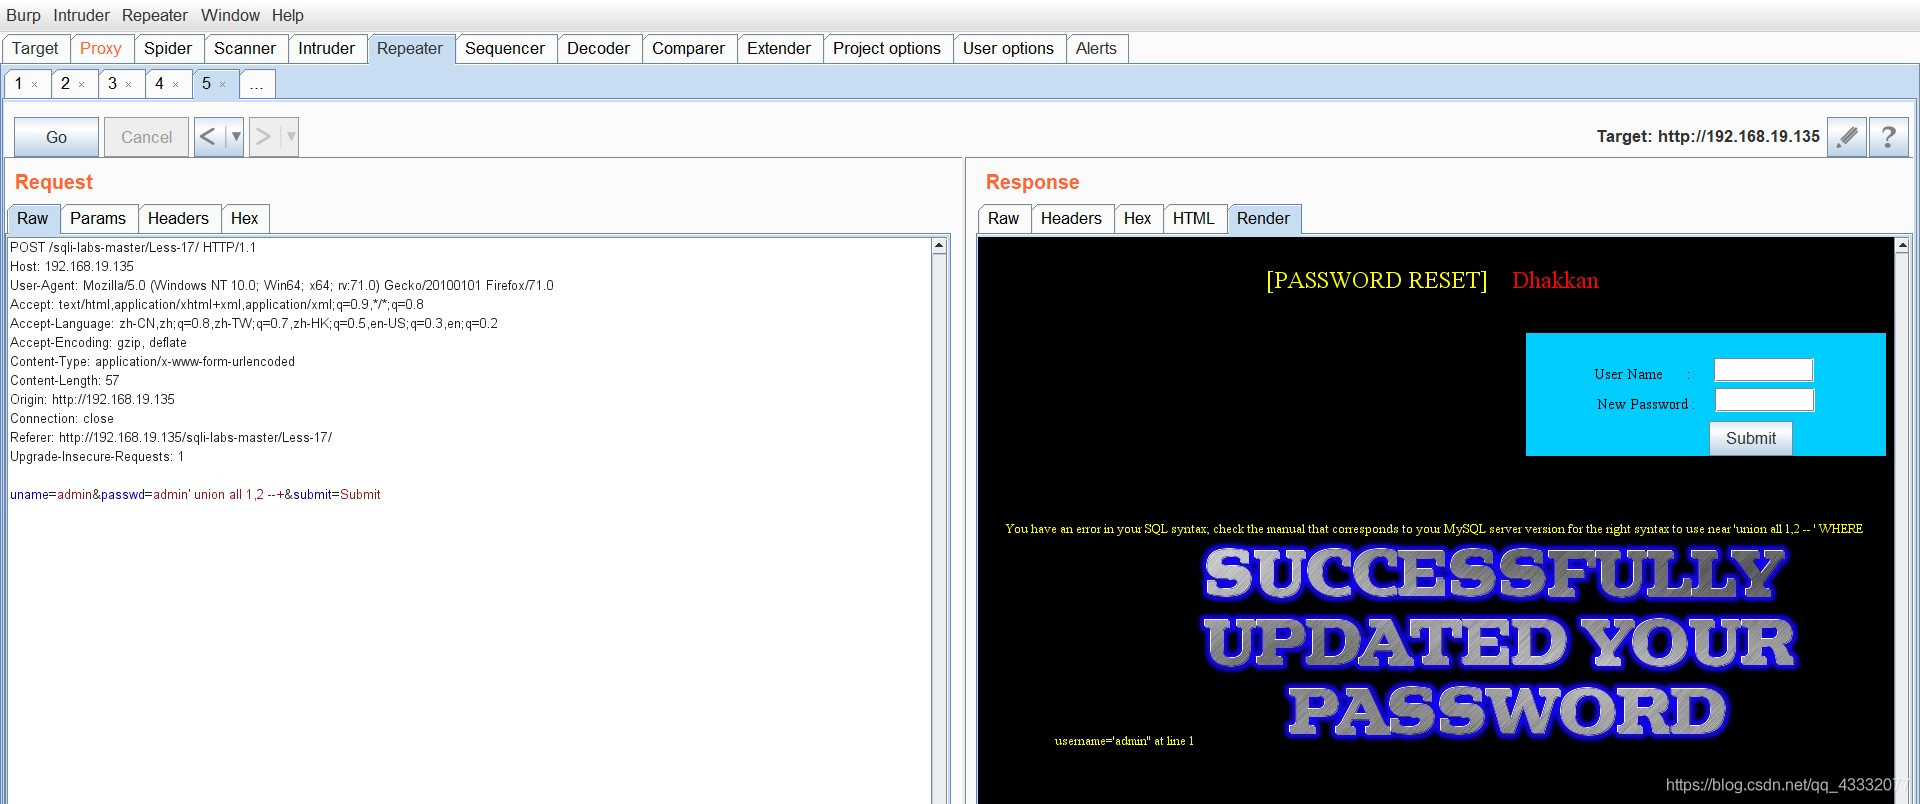Open the Alerts tab

(1097, 48)
